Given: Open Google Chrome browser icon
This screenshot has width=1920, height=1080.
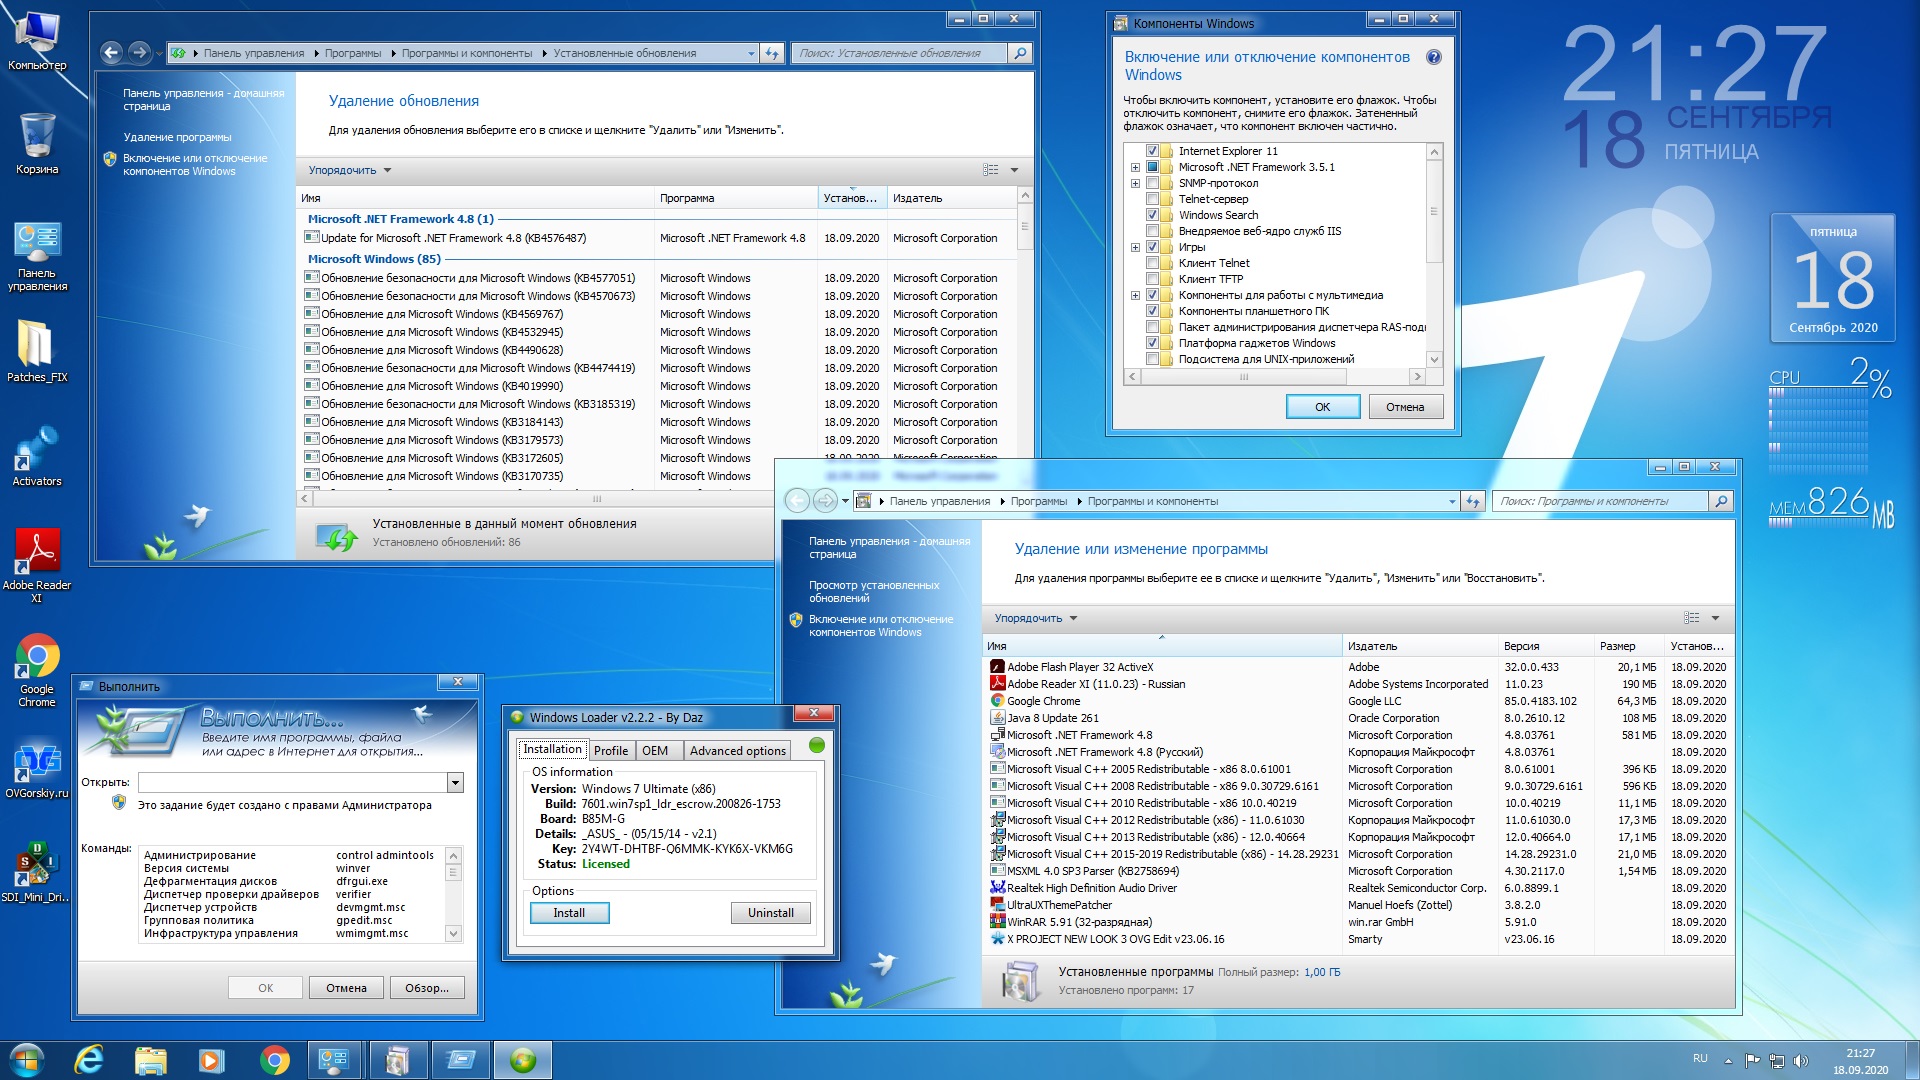Looking at the screenshot, I should click(36, 655).
